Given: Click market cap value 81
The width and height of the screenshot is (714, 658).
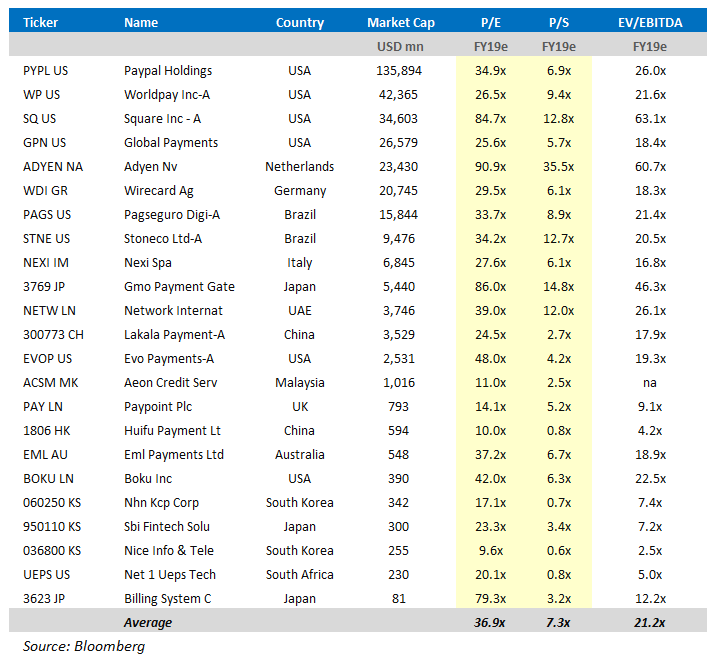Looking at the screenshot, I should point(398,599).
